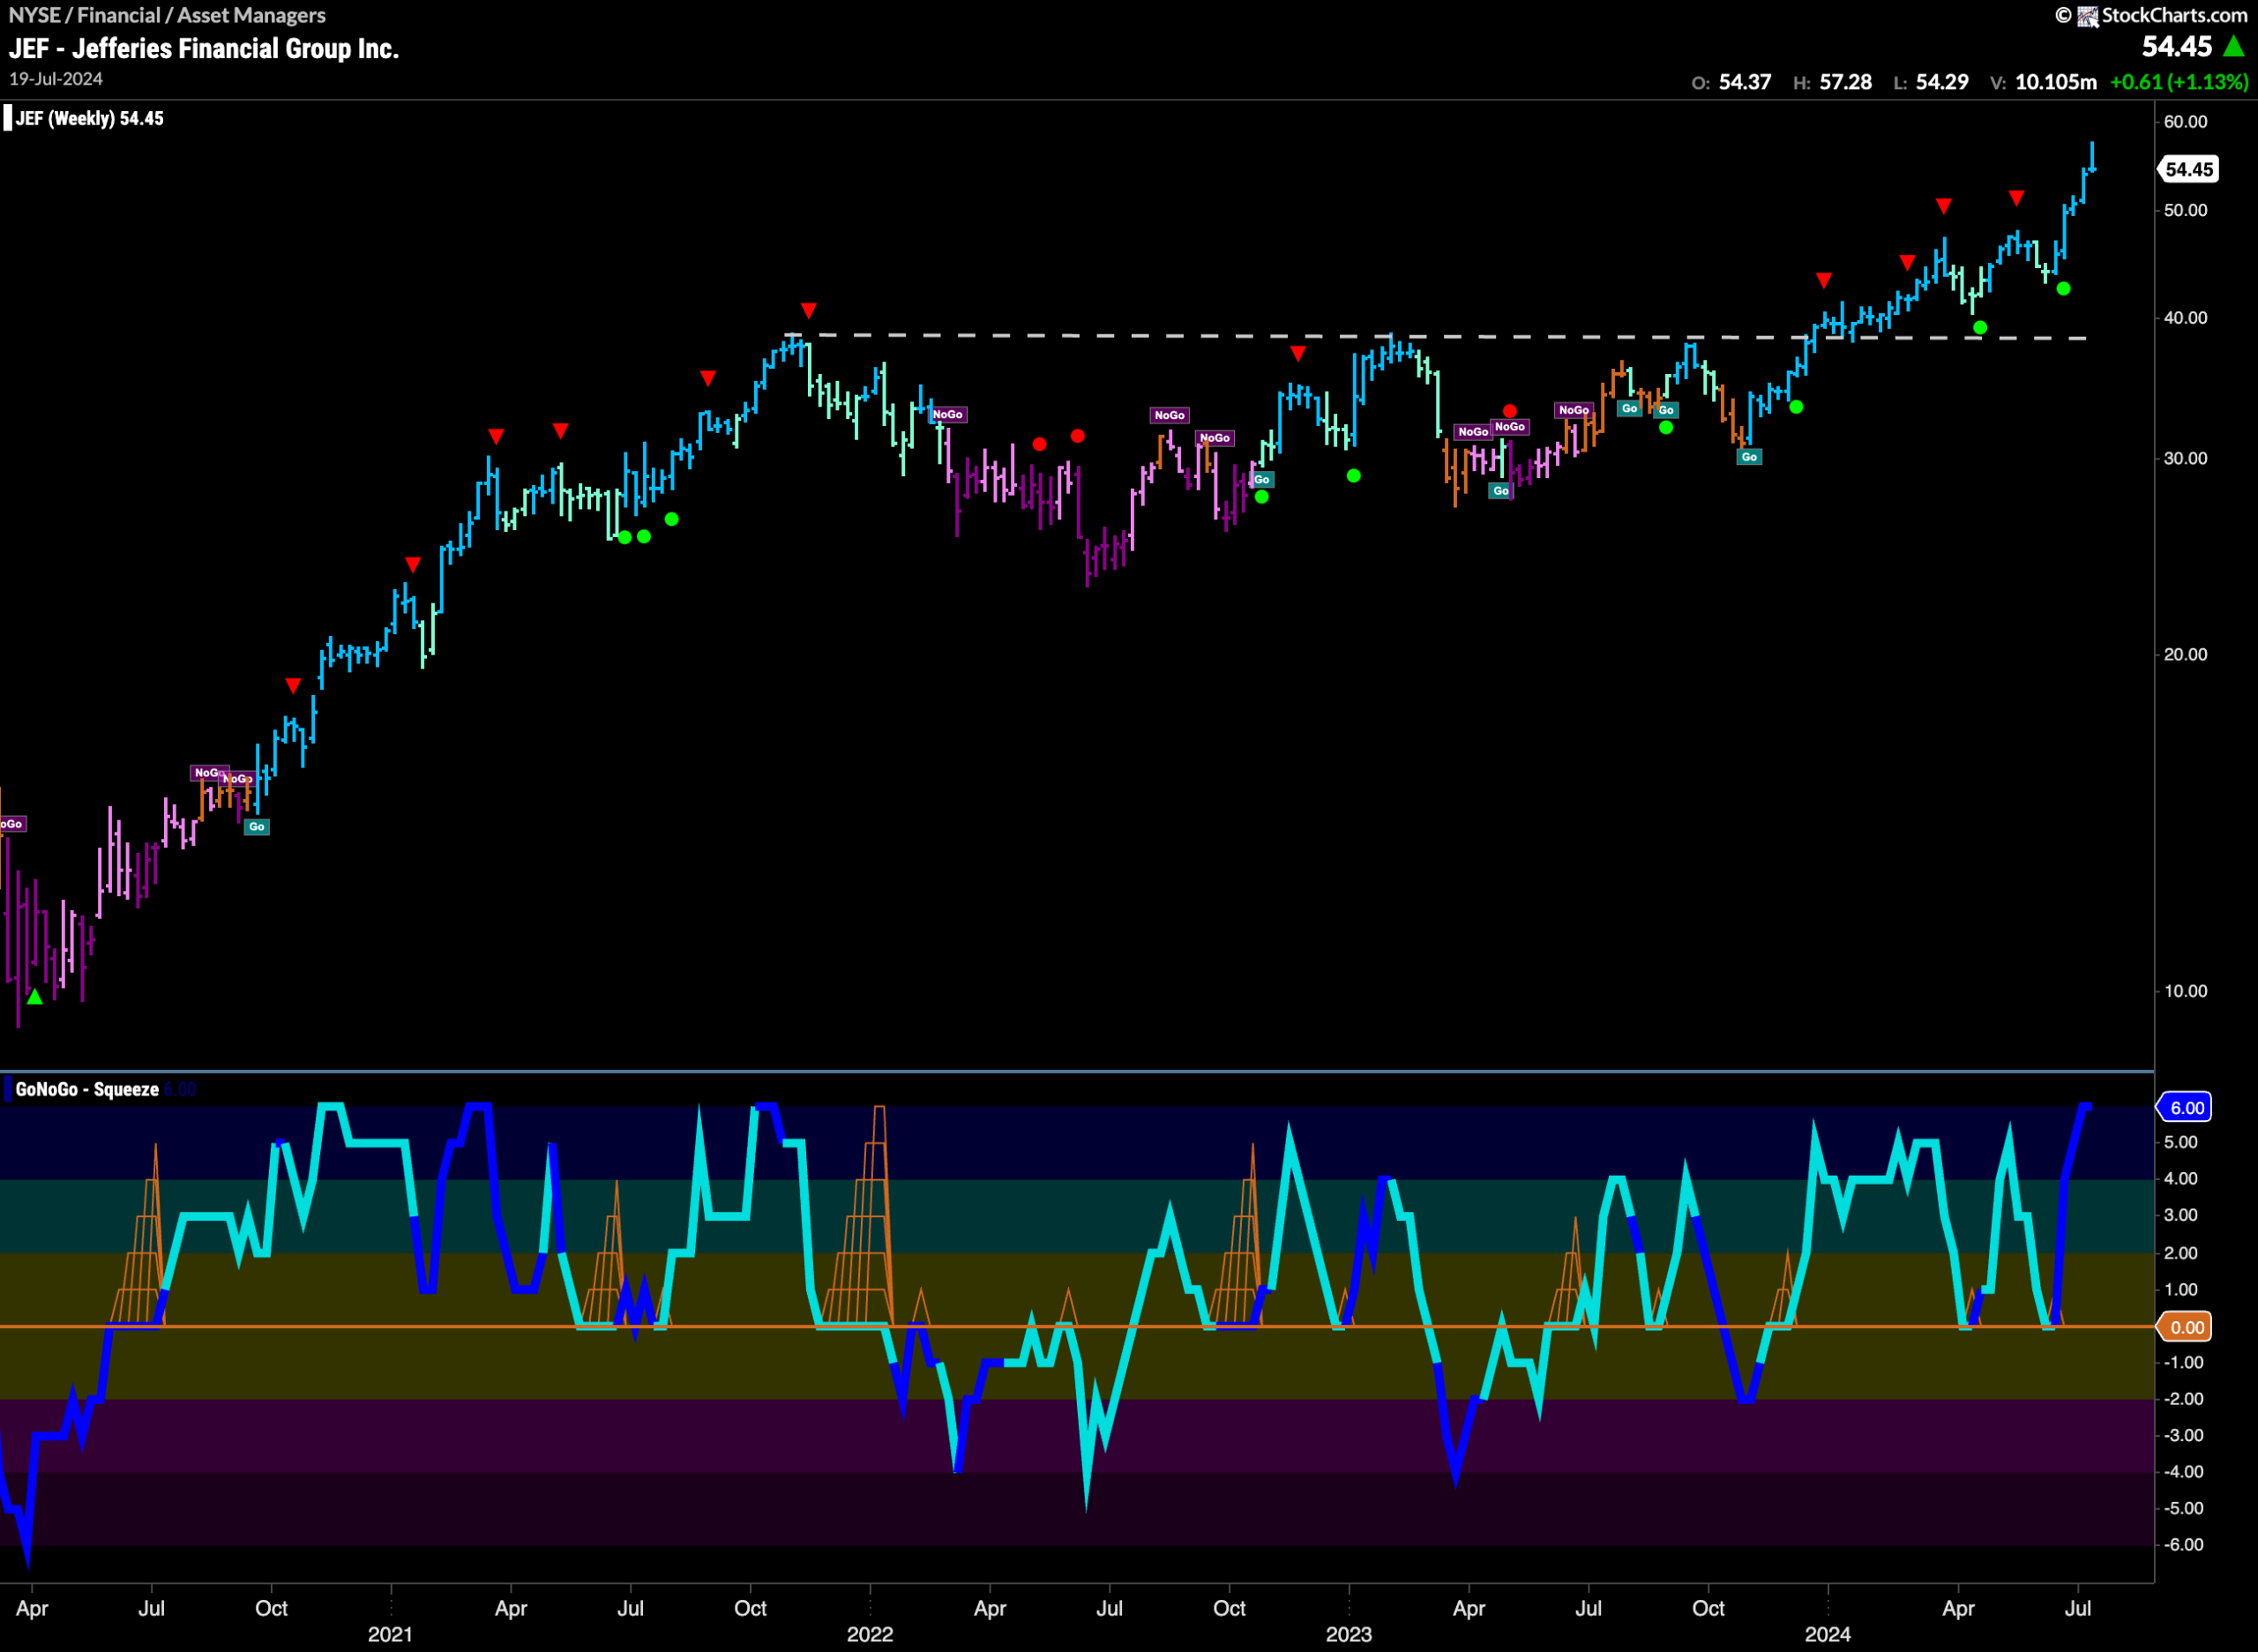Click the red circle above the April 2023 NoGo label
Image resolution: width=2258 pixels, height=1652 pixels.
(1510, 411)
